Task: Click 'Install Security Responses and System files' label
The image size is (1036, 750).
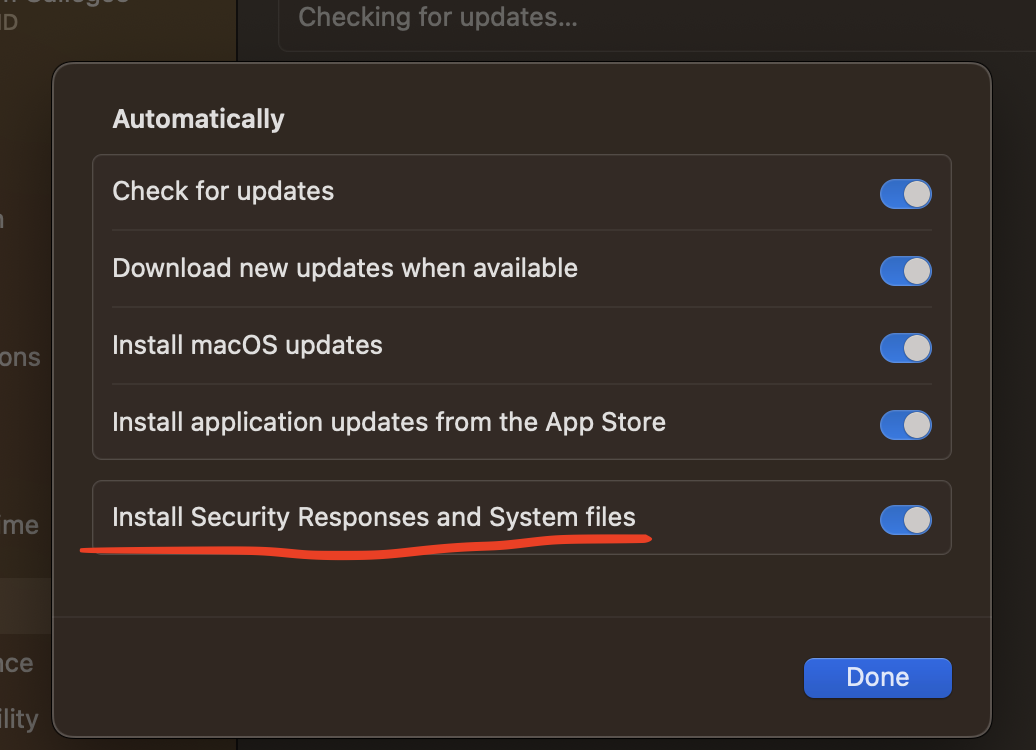Action: click(x=374, y=517)
